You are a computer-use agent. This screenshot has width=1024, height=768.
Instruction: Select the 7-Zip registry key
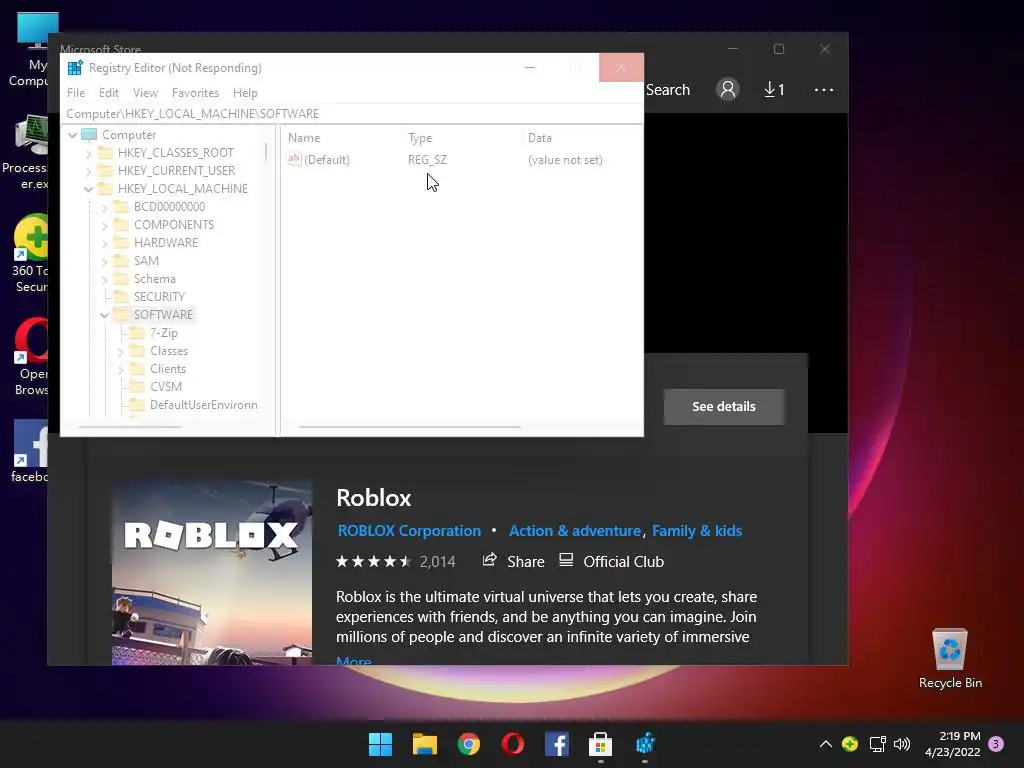click(x=163, y=333)
